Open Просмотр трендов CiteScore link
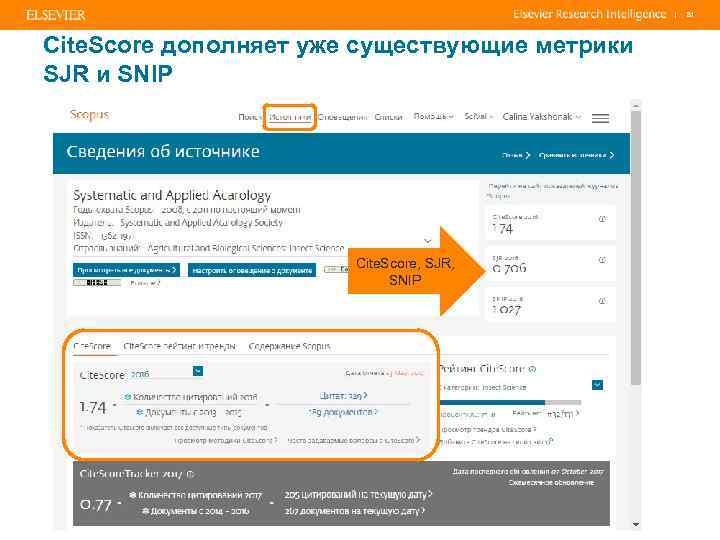 pos(488,429)
